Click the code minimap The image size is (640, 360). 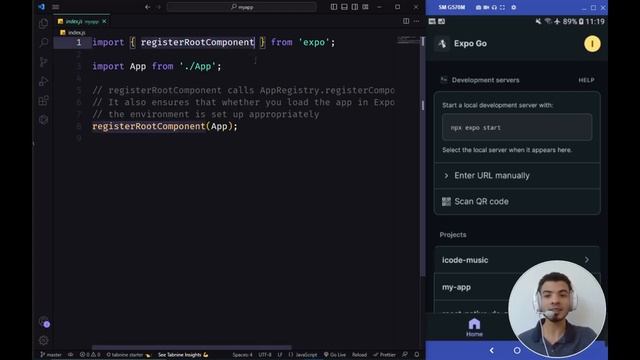[x=408, y=40]
